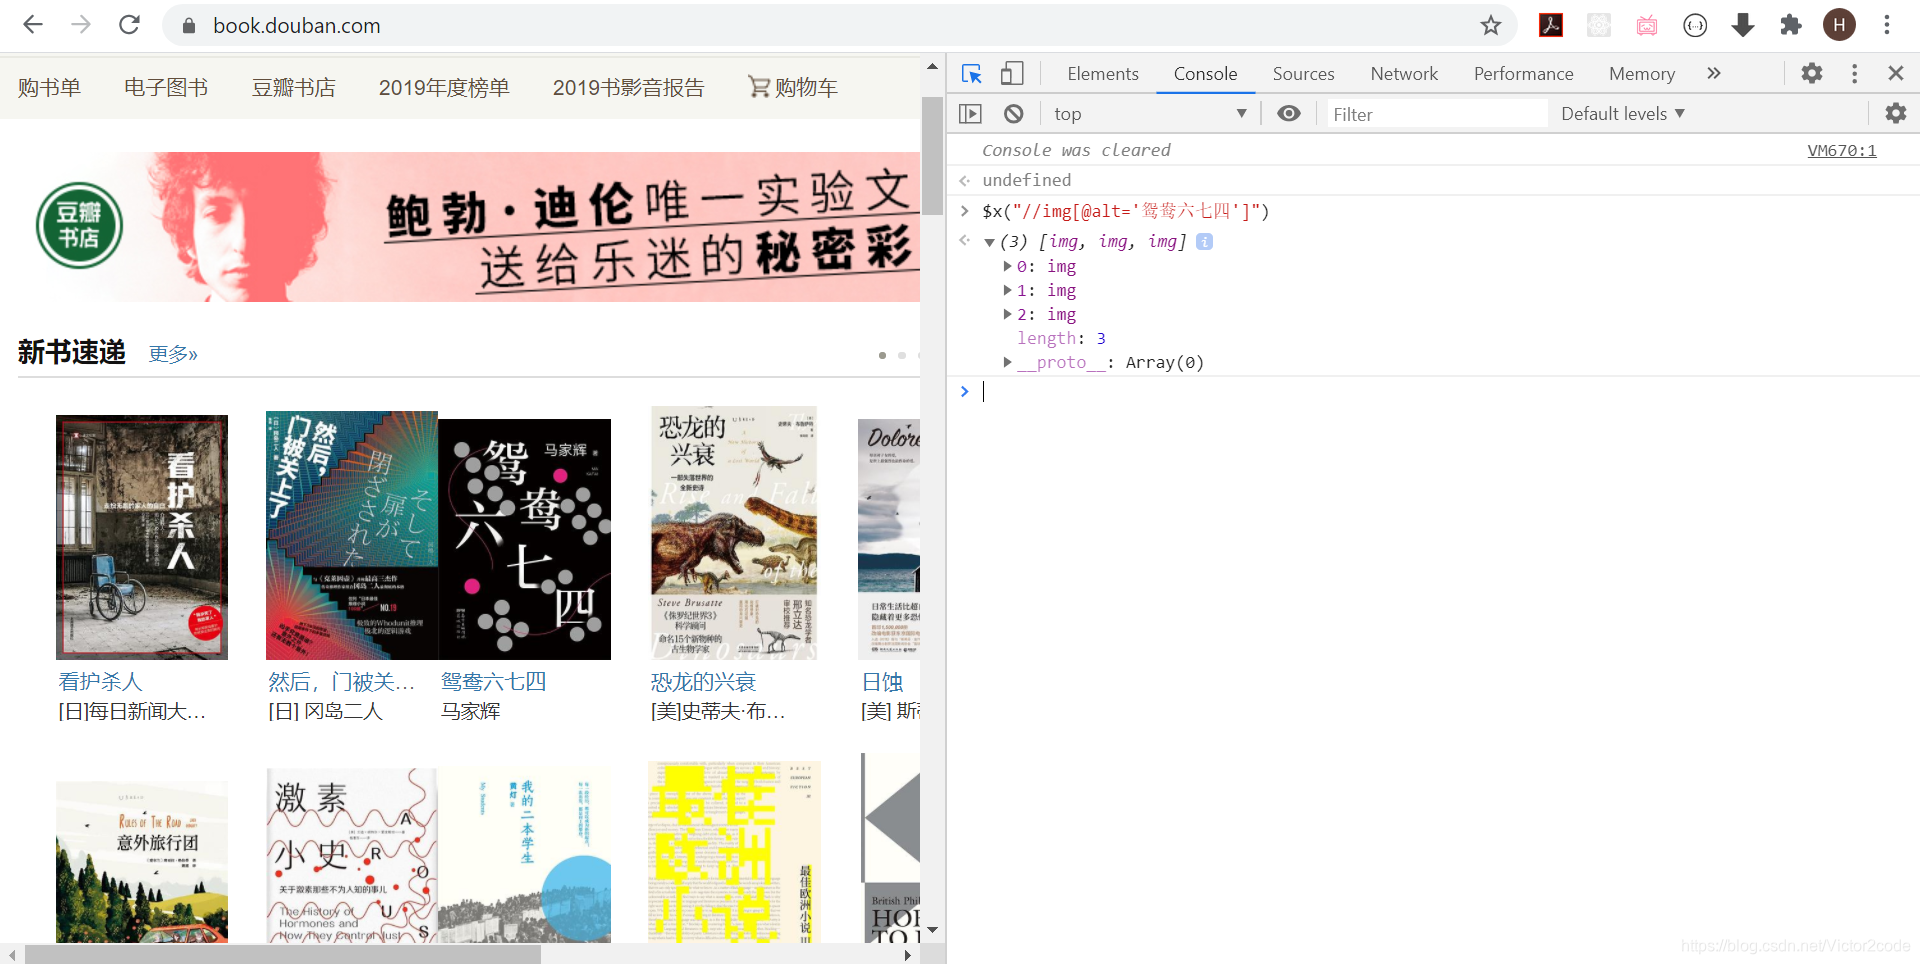Show more DevTools tabs

[1714, 73]
